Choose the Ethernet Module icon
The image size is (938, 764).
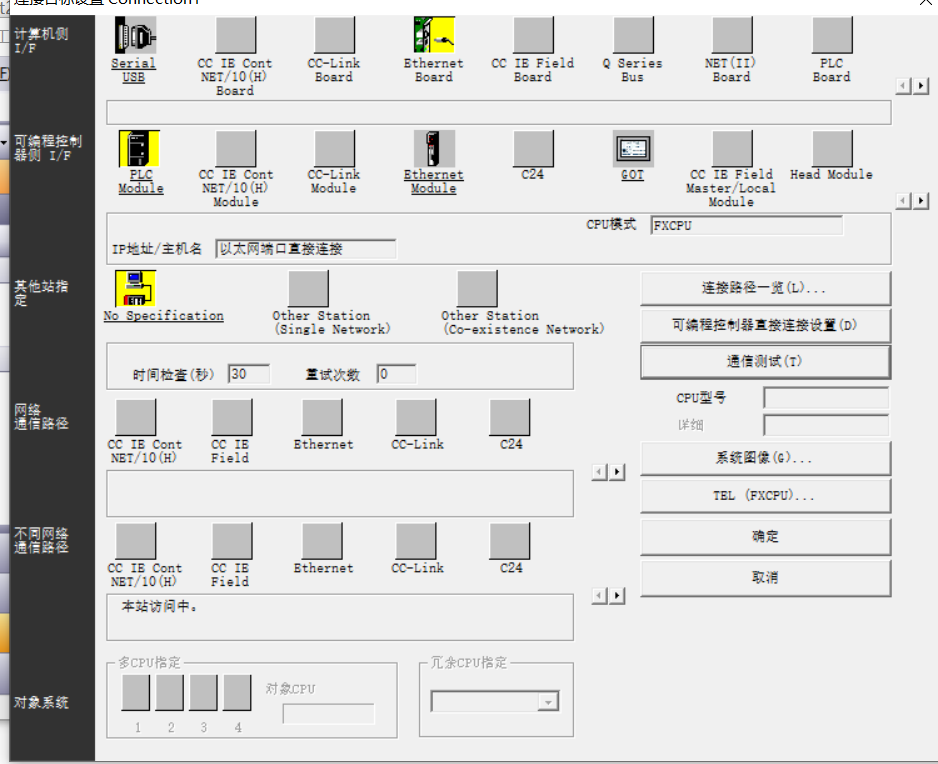click(x=434, y=149)
